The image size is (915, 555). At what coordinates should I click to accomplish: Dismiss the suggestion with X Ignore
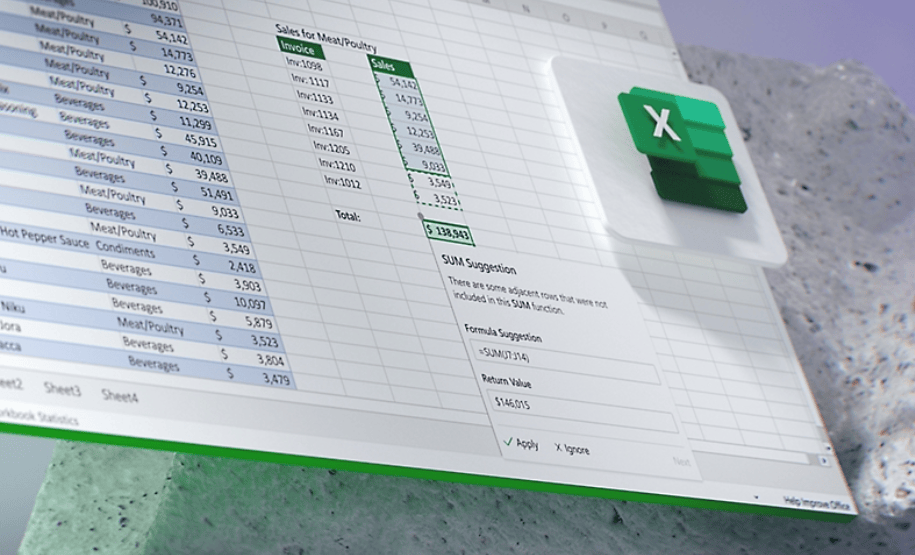click(572, 449)
